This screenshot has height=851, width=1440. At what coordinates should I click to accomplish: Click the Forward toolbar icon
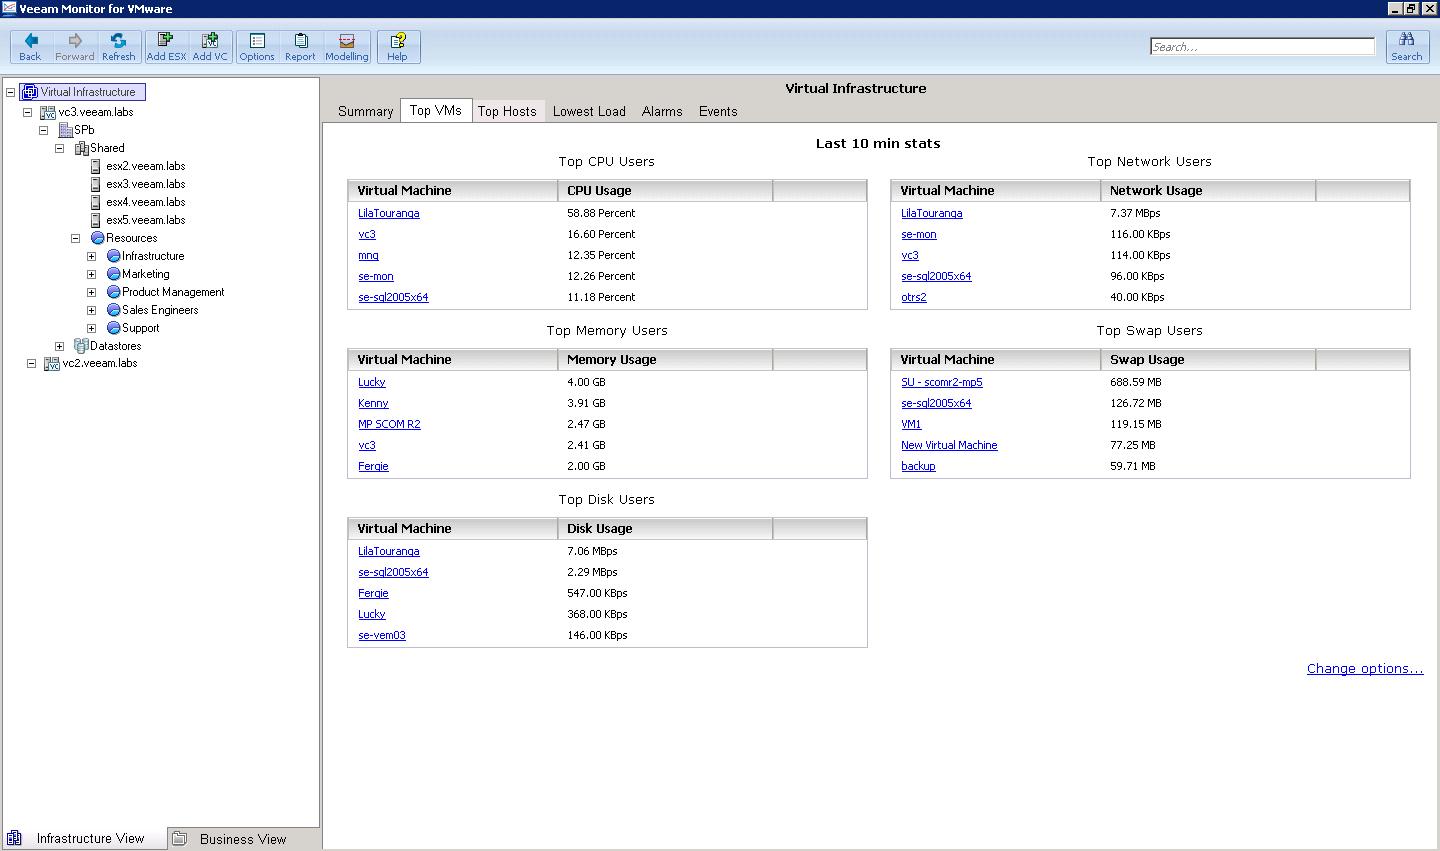74,47
